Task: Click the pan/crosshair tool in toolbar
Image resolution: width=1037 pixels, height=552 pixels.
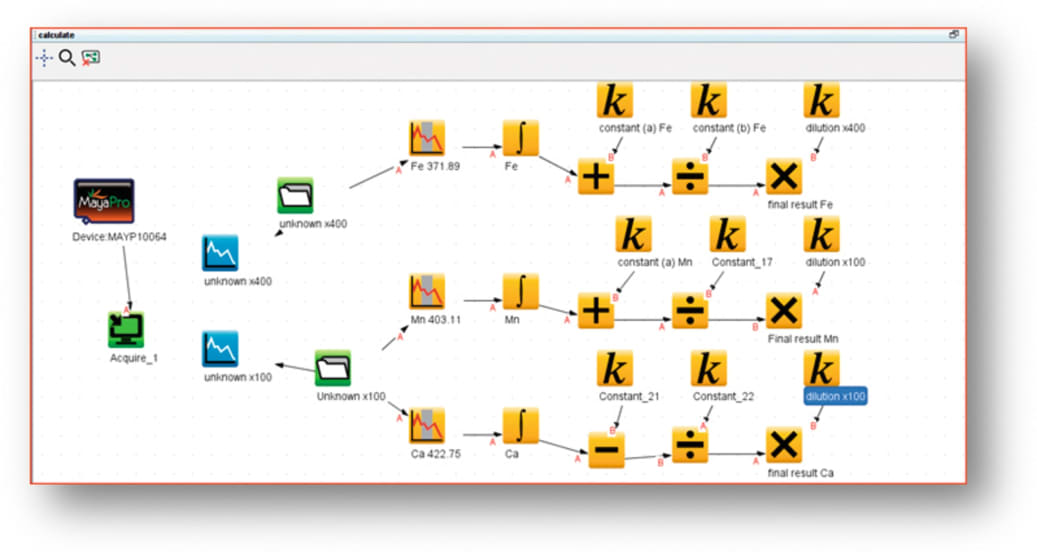Action: pos(44,58)
